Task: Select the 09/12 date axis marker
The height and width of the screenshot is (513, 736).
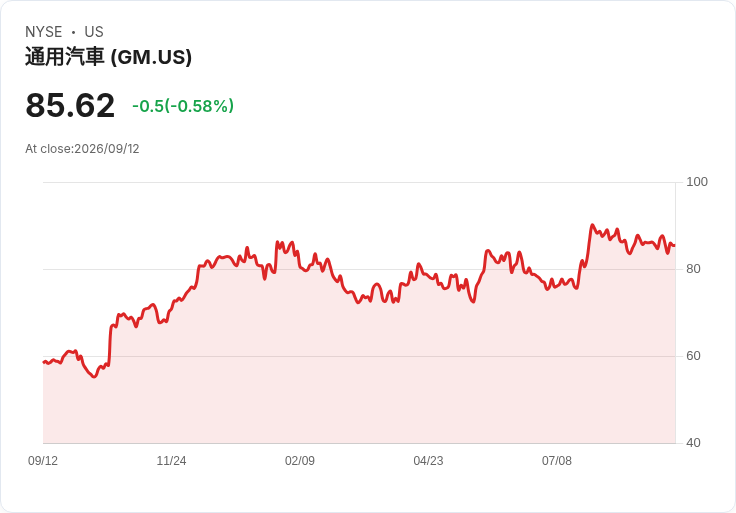Action: pos(43,461)
